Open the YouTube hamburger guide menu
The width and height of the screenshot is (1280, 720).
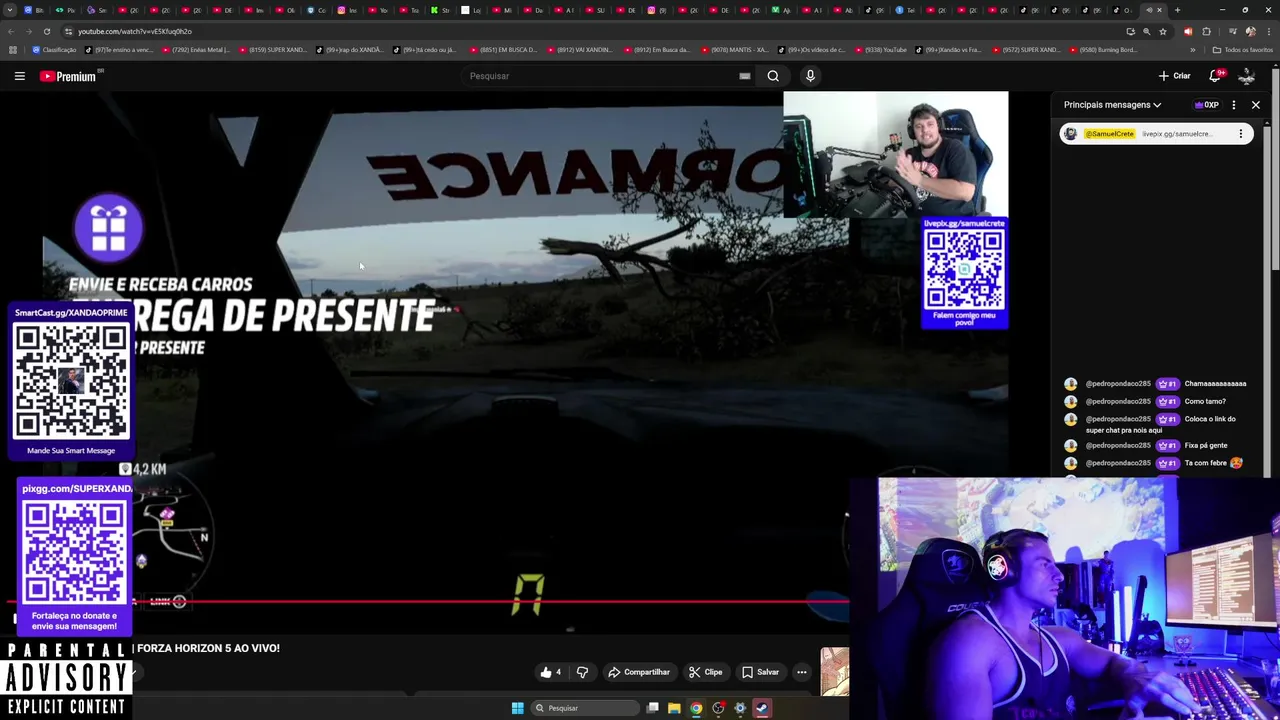[19, 76]
